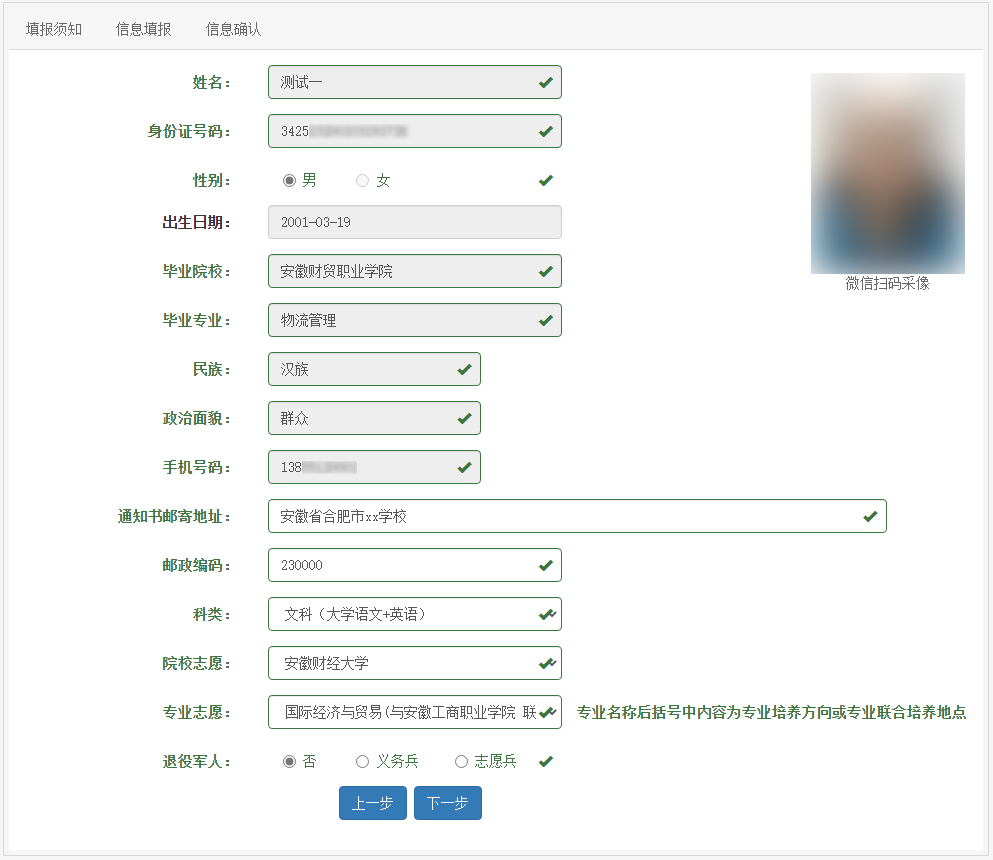Click the 下一步 button
The image size is (993, 860).
[447, 803]
